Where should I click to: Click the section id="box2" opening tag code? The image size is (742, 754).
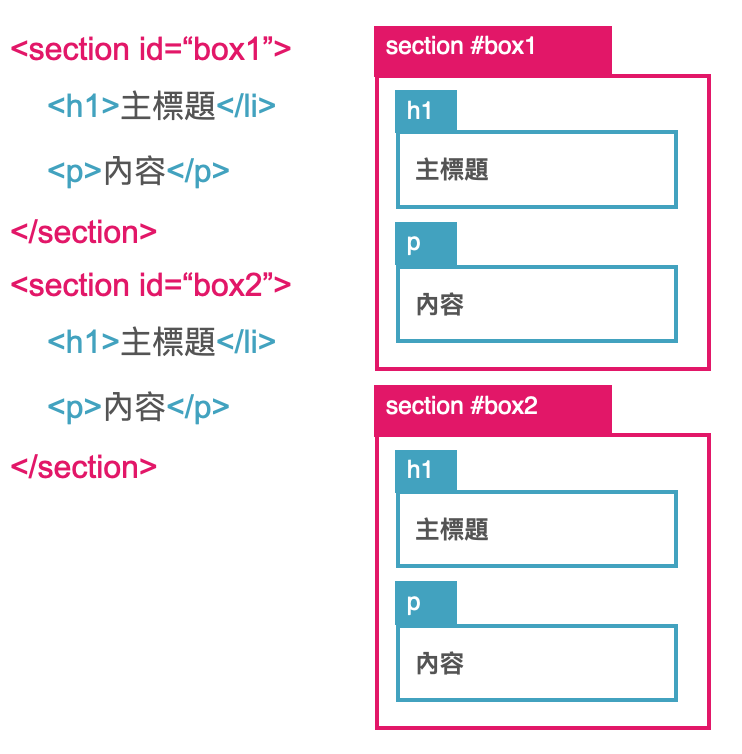pyautogui.click(x=150, y=285)
